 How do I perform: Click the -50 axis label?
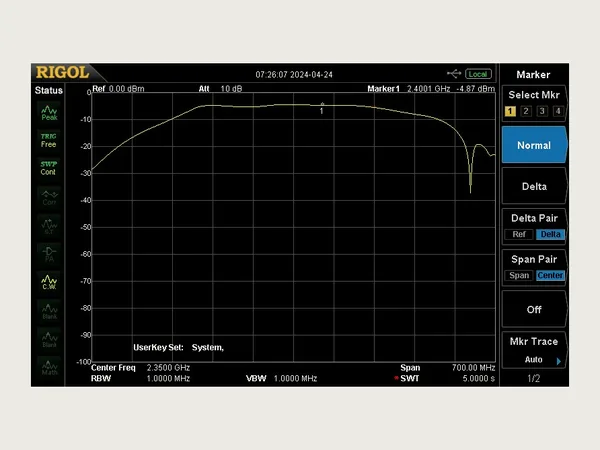click(86, 227)
